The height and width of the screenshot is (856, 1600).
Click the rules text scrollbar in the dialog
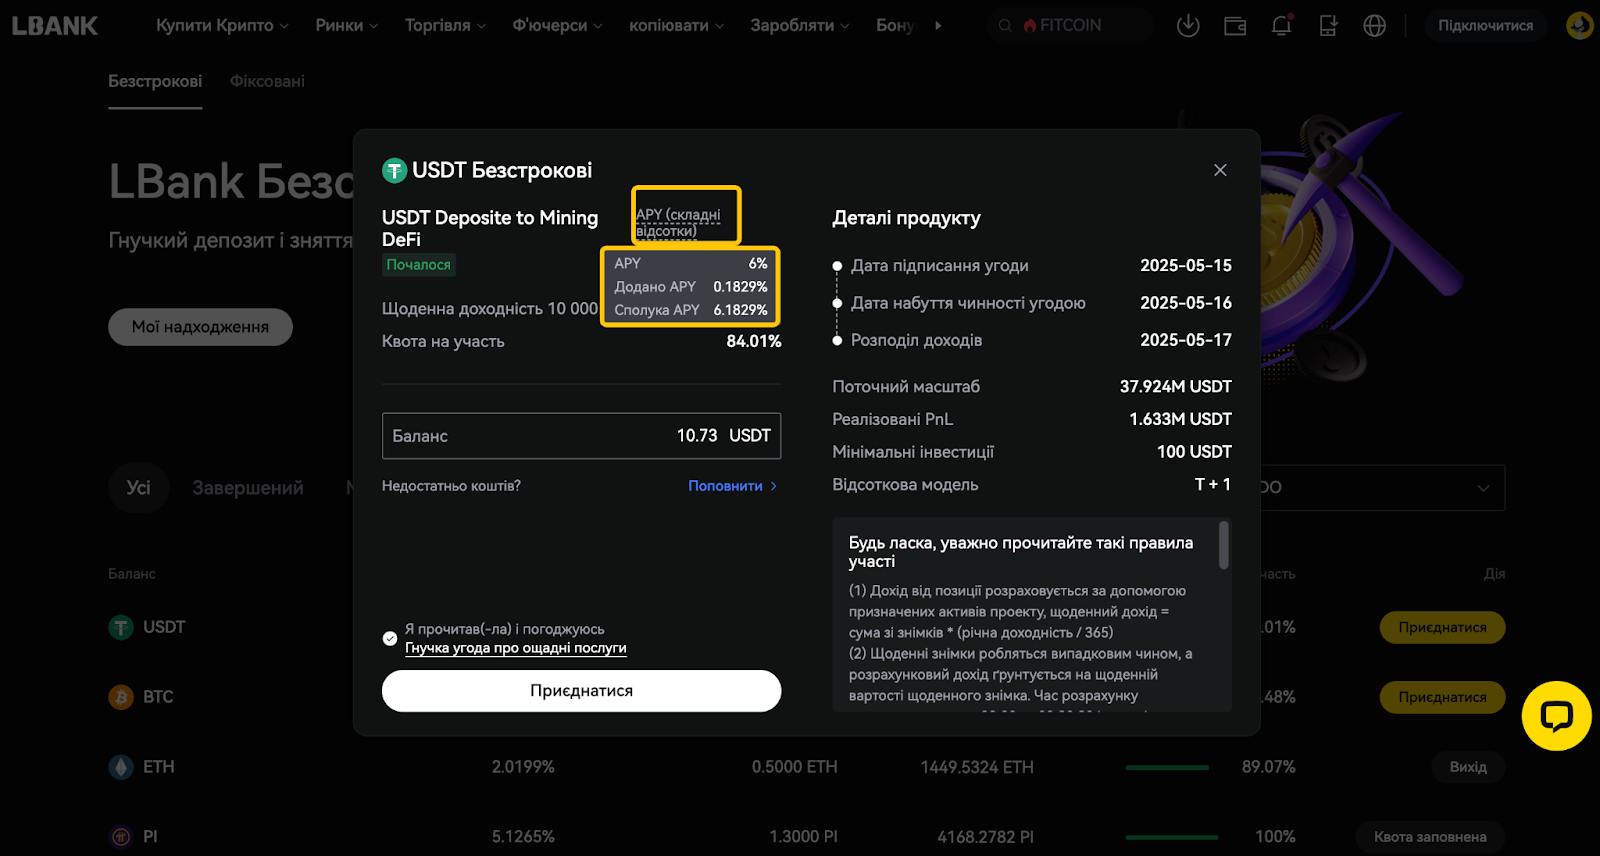1224,545
